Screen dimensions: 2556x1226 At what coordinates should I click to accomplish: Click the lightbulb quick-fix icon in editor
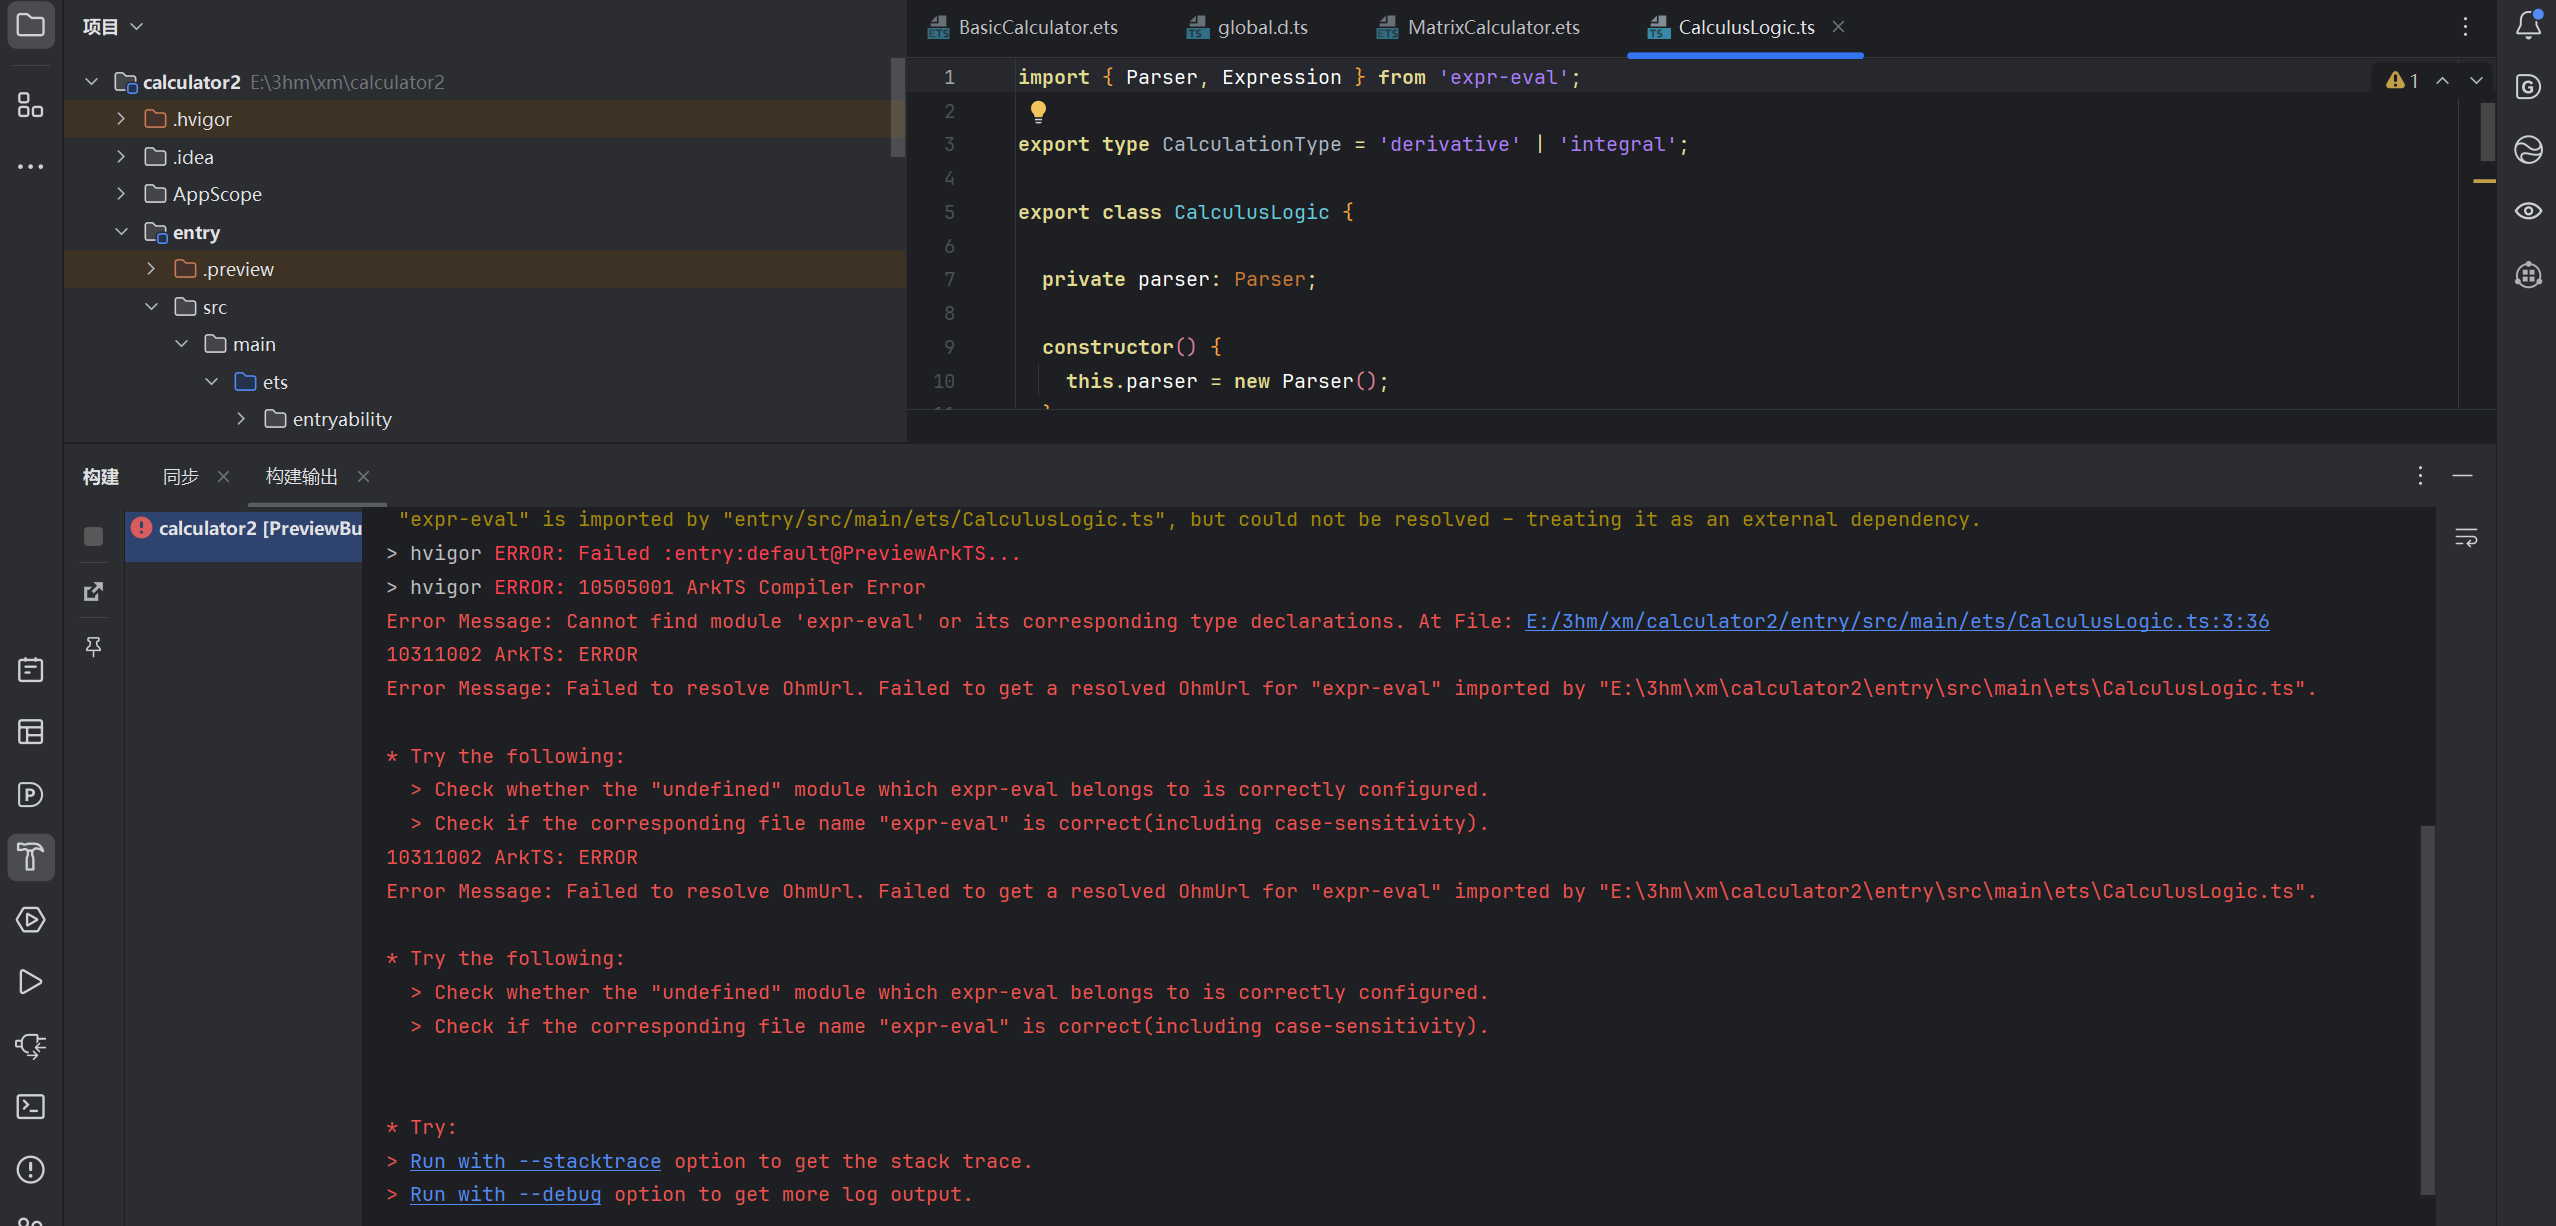point(1038,111)
